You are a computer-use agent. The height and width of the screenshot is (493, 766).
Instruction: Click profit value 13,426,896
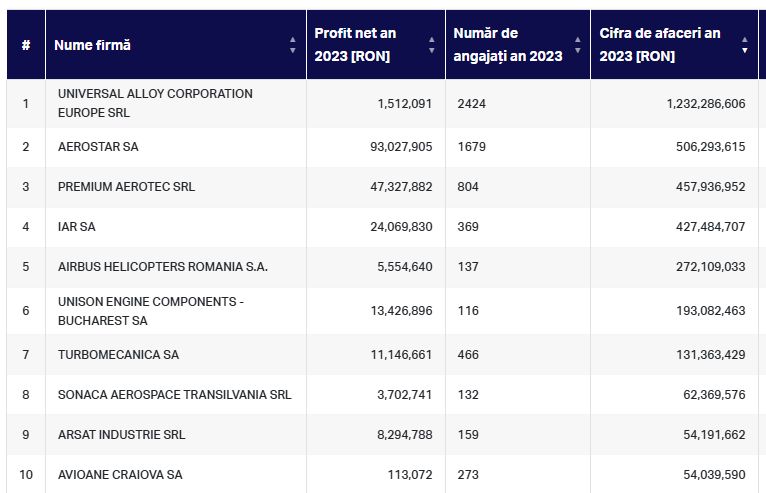(x=401, y=311)
